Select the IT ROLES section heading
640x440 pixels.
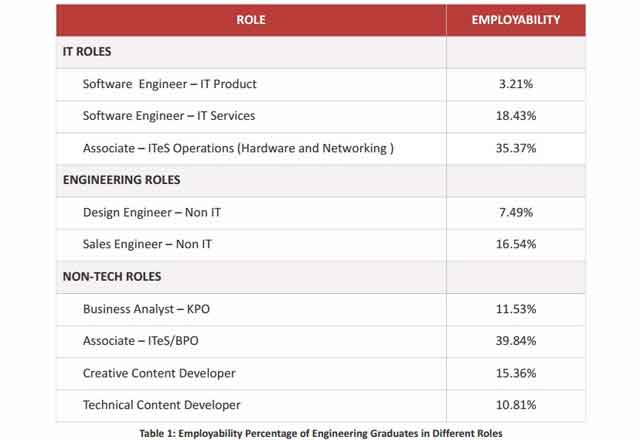pos(87,51)
